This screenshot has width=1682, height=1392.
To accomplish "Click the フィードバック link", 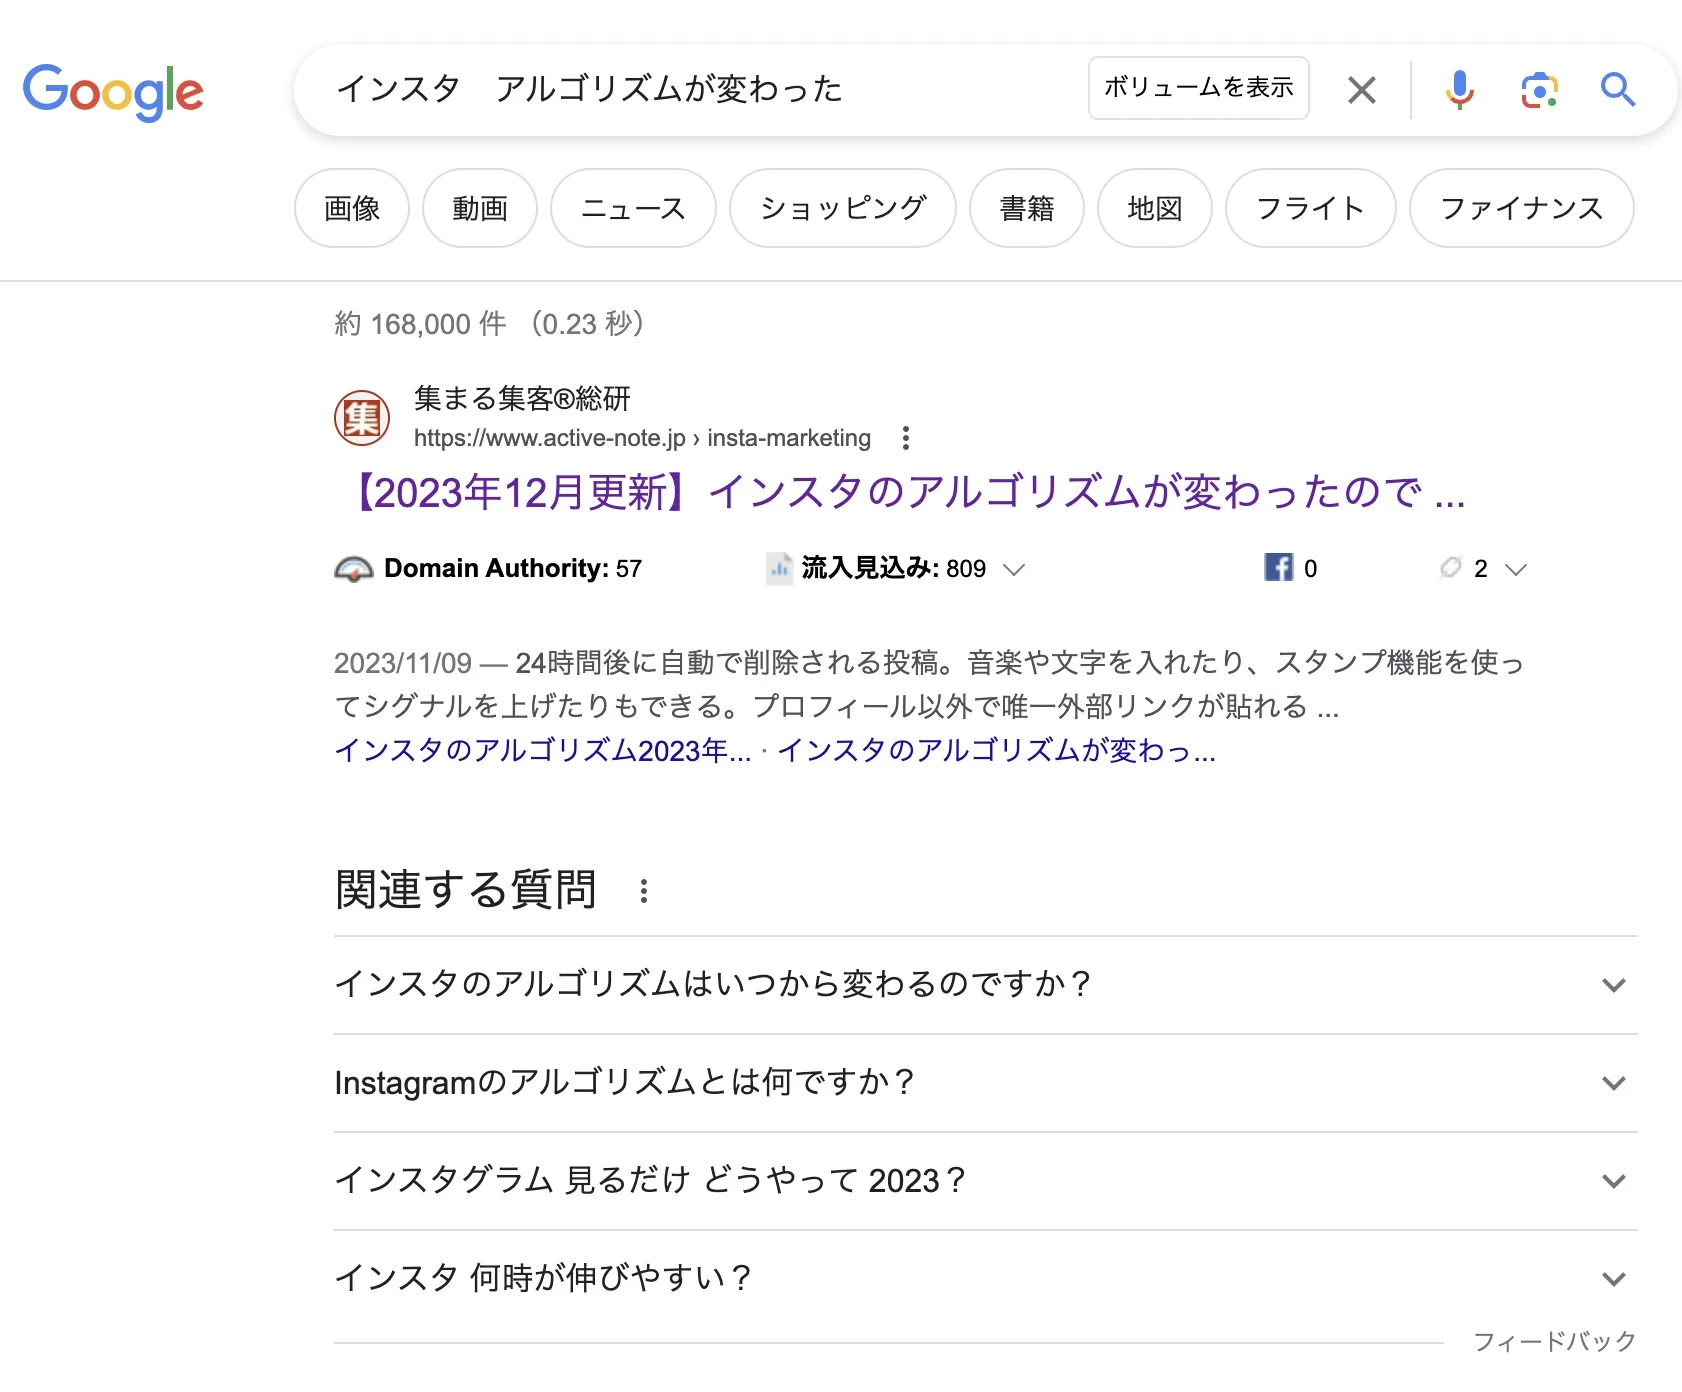I will coord(1554,1342).
